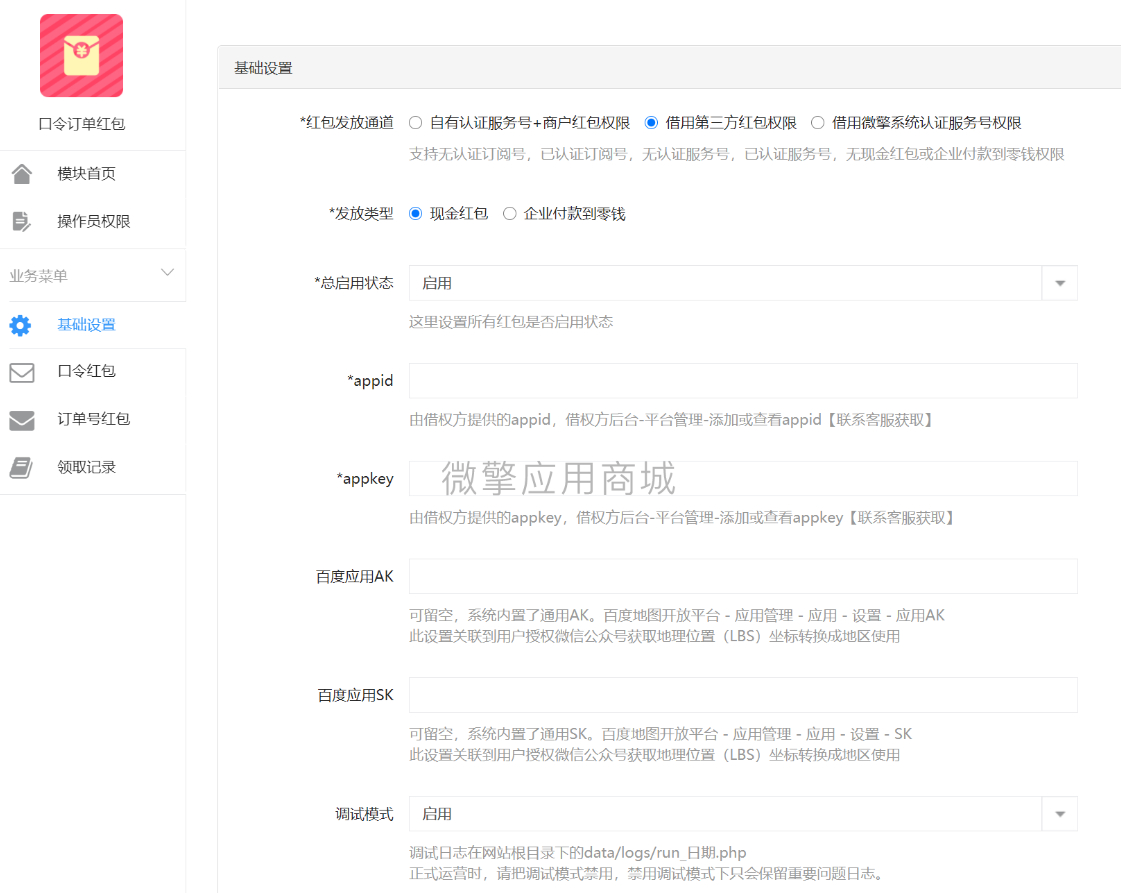Collapse the 业务菜单 section chevron
Screen dimensions: 1121x893
(167, 272)
